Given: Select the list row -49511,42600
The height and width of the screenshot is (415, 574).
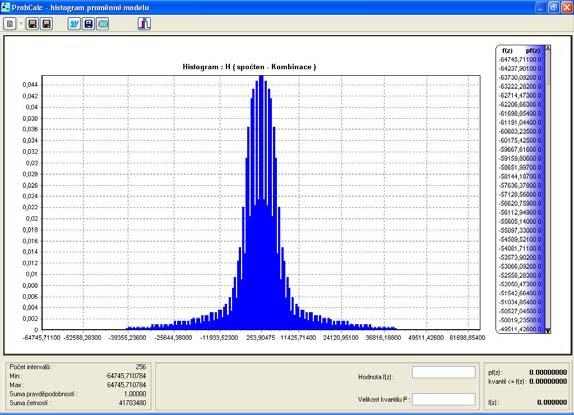Looking at the screenshot, I should (520, 329).
